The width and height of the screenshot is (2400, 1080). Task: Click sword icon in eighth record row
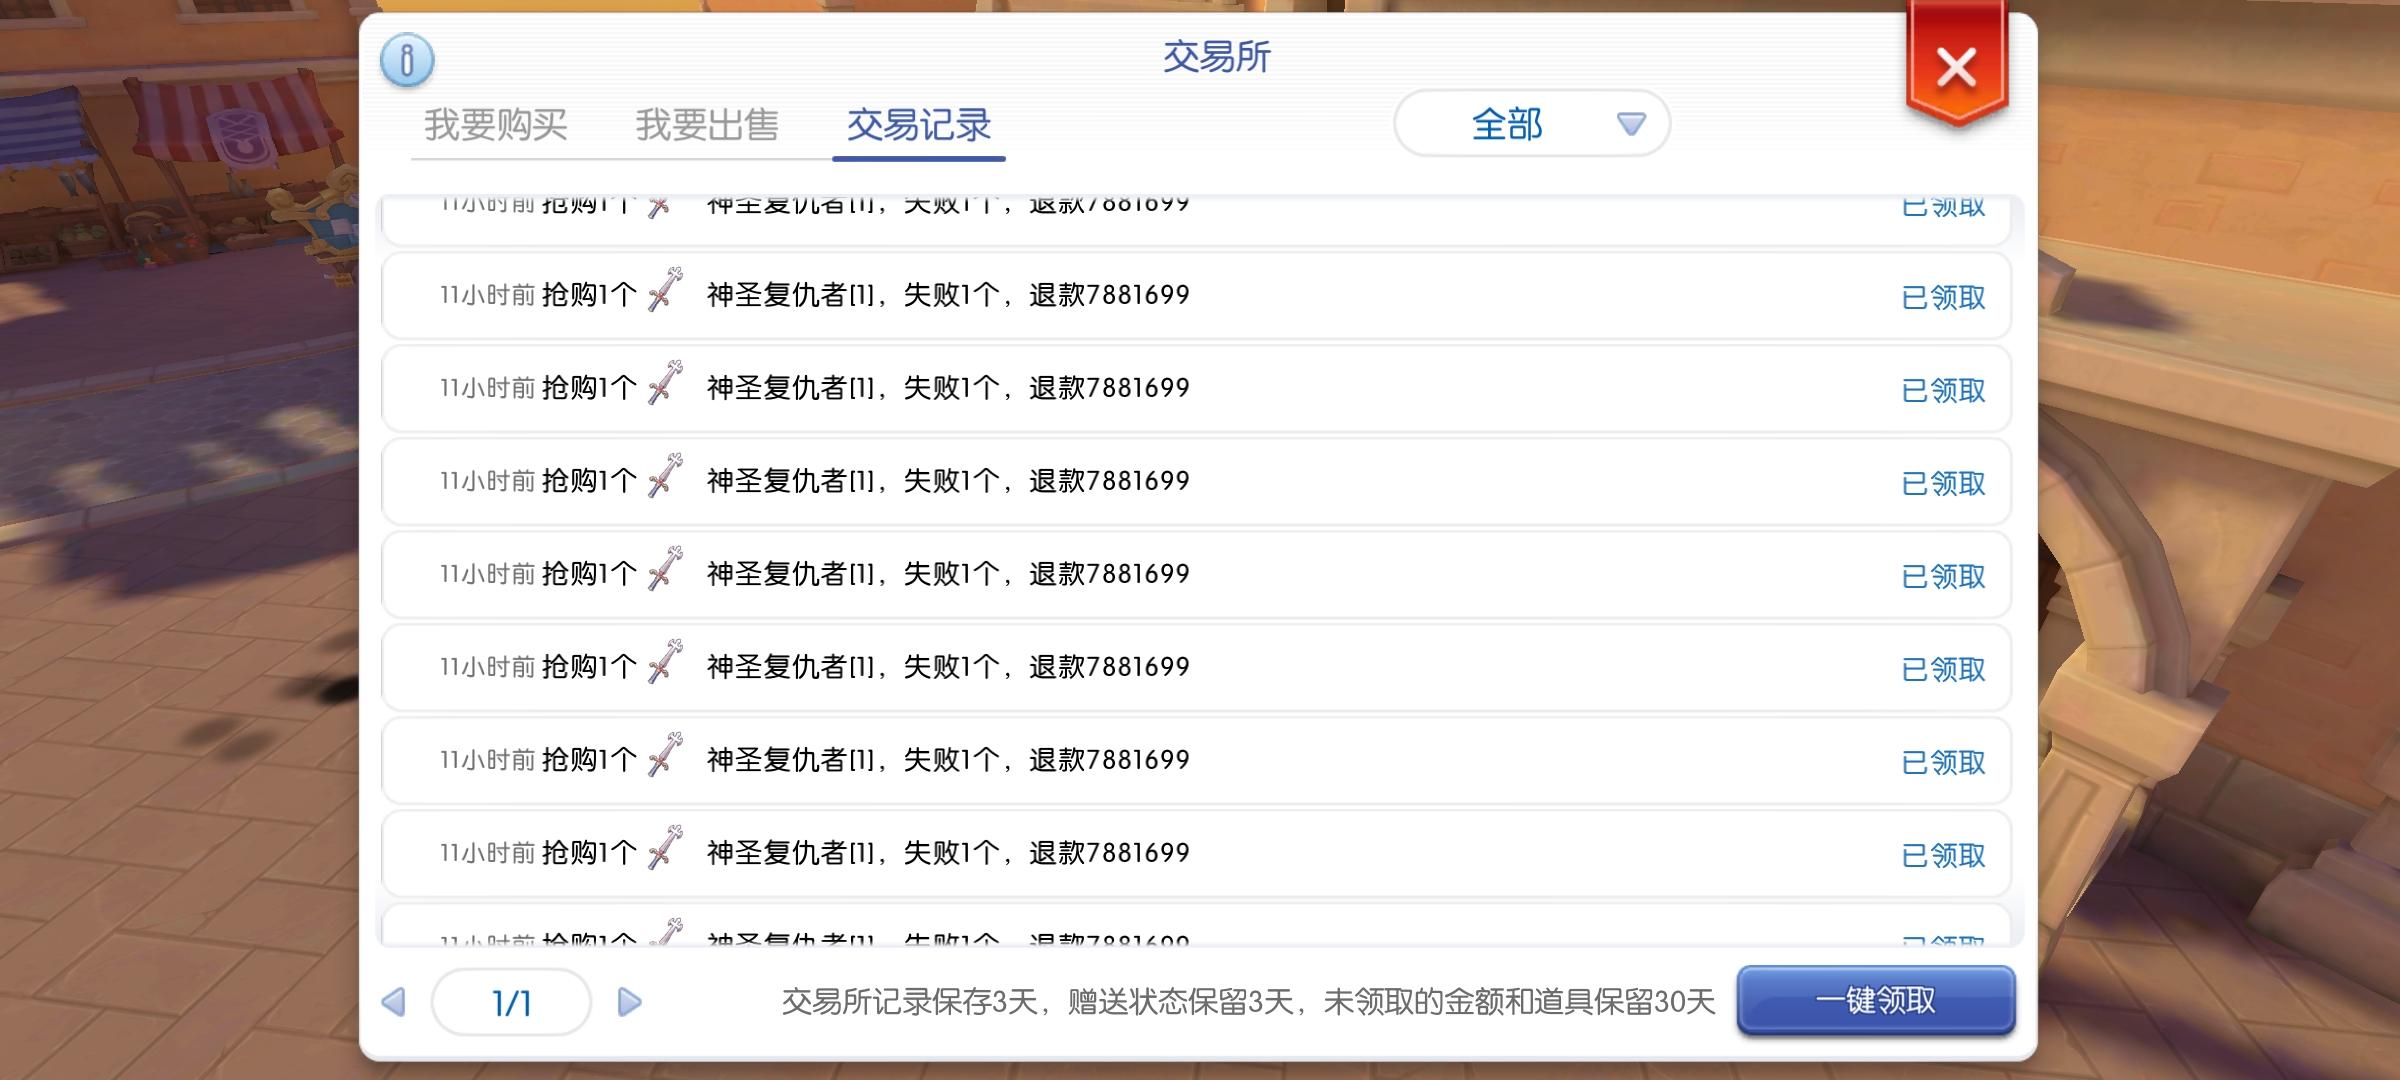coord(665,848)
